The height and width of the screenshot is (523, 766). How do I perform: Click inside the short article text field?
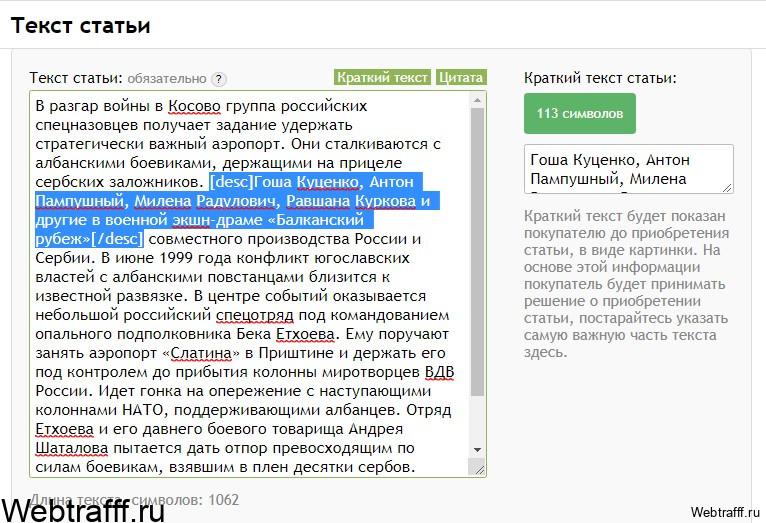coord(628,169)
